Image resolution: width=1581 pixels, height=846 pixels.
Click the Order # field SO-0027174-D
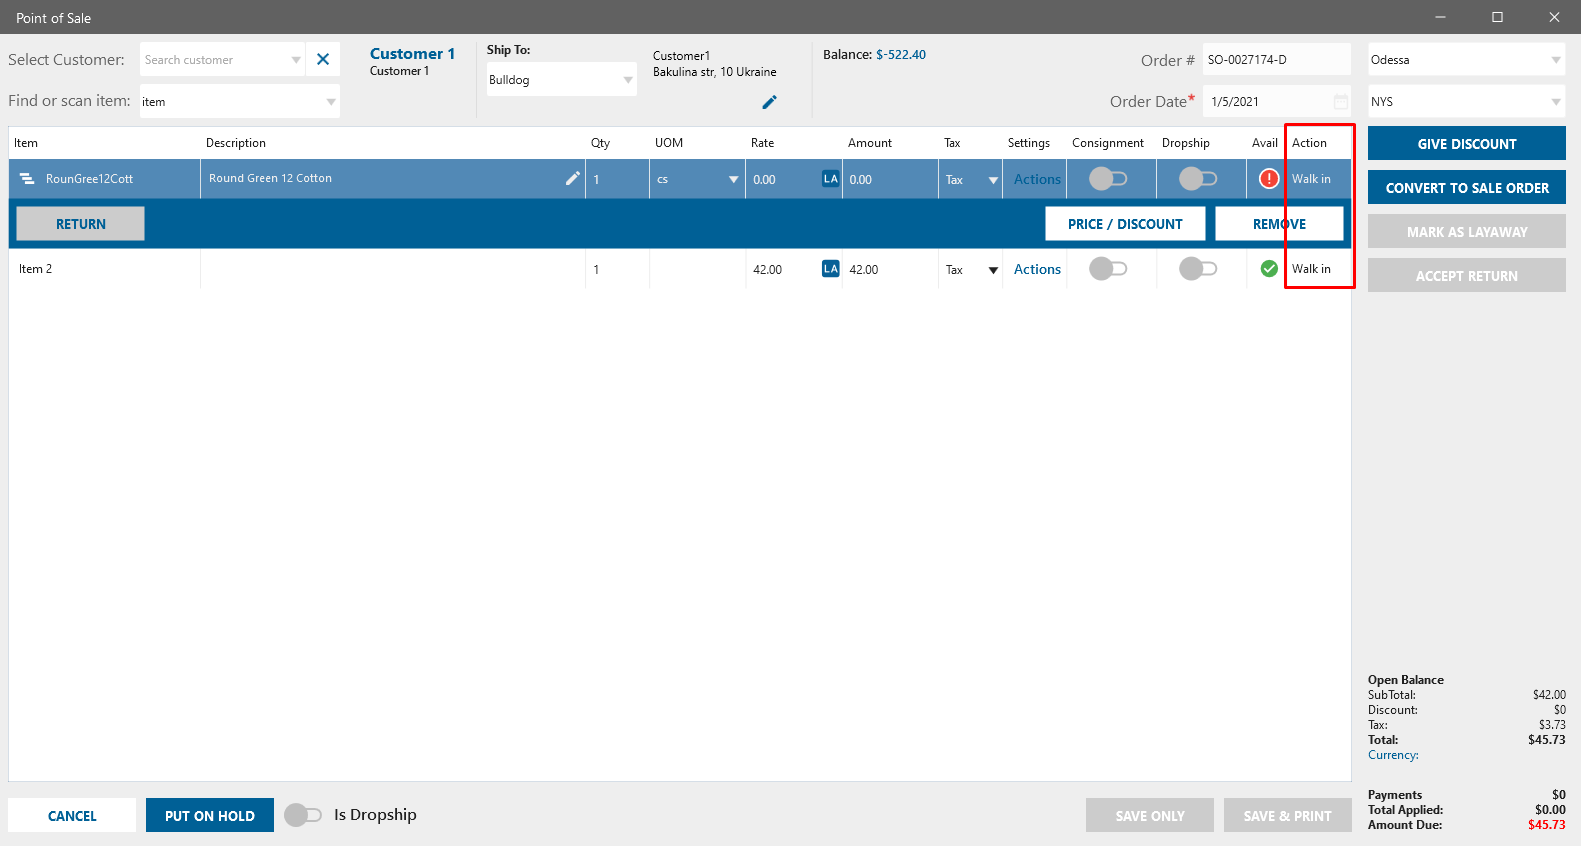(1276, 60)
